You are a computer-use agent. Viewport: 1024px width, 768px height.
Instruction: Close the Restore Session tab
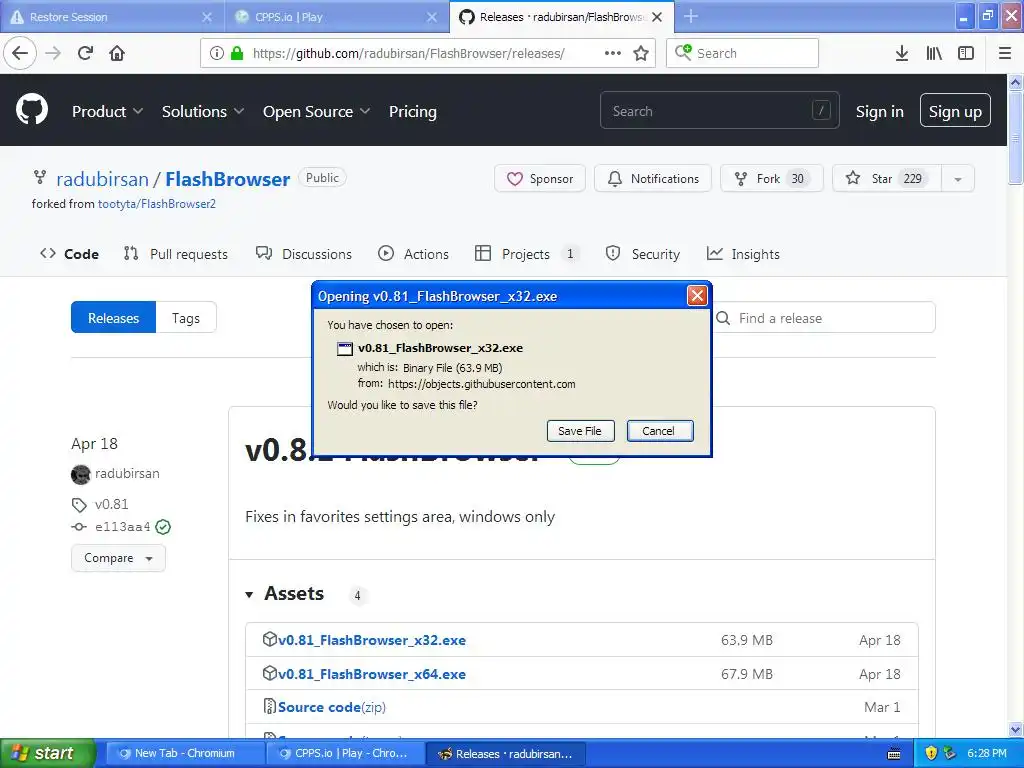click(207, 17)
